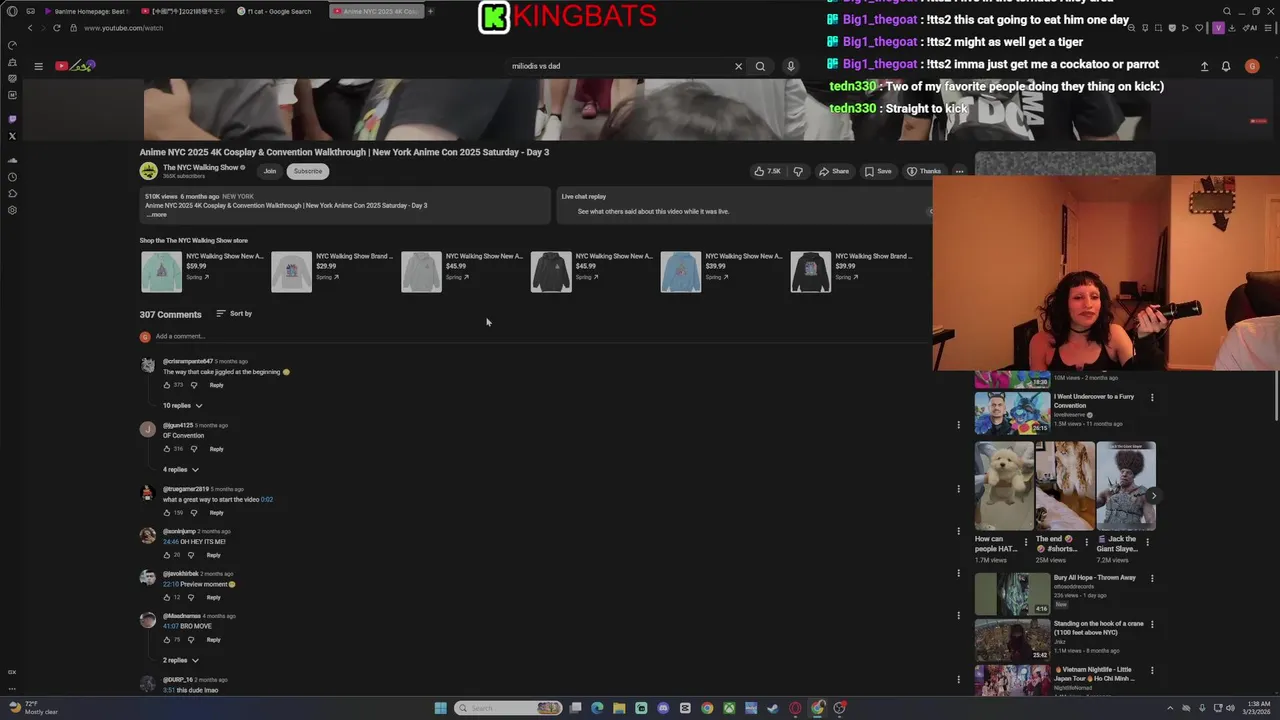The height and width of the screenshot is (720, 1280).
Task: Go back in browser history
Action: pyautogui.click(x=30, y=28)
